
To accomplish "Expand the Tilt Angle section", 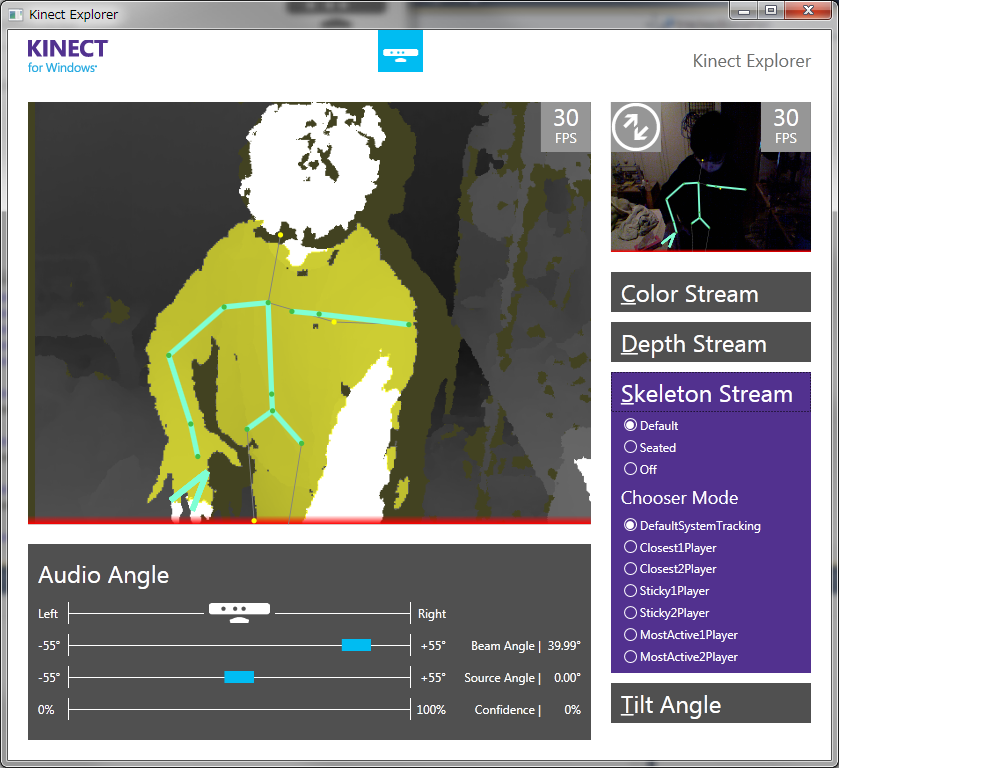I will coord(710,703).
